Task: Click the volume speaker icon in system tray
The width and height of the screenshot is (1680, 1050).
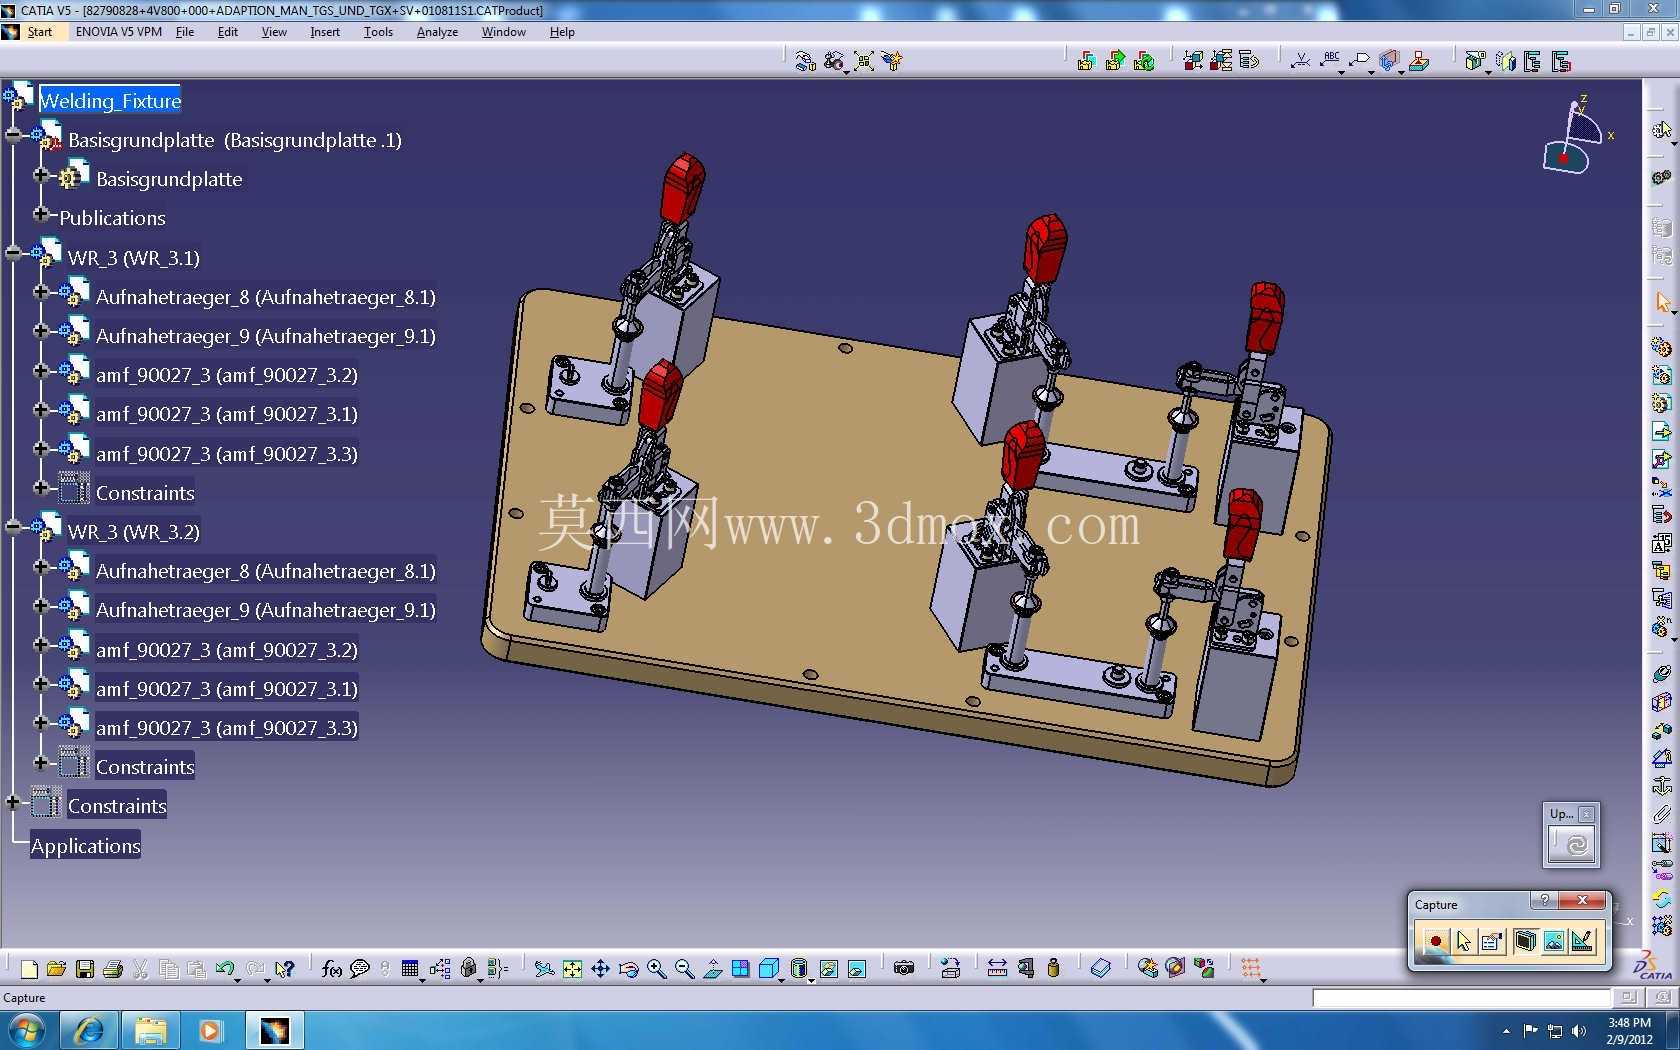Action: point(1579,1031)
